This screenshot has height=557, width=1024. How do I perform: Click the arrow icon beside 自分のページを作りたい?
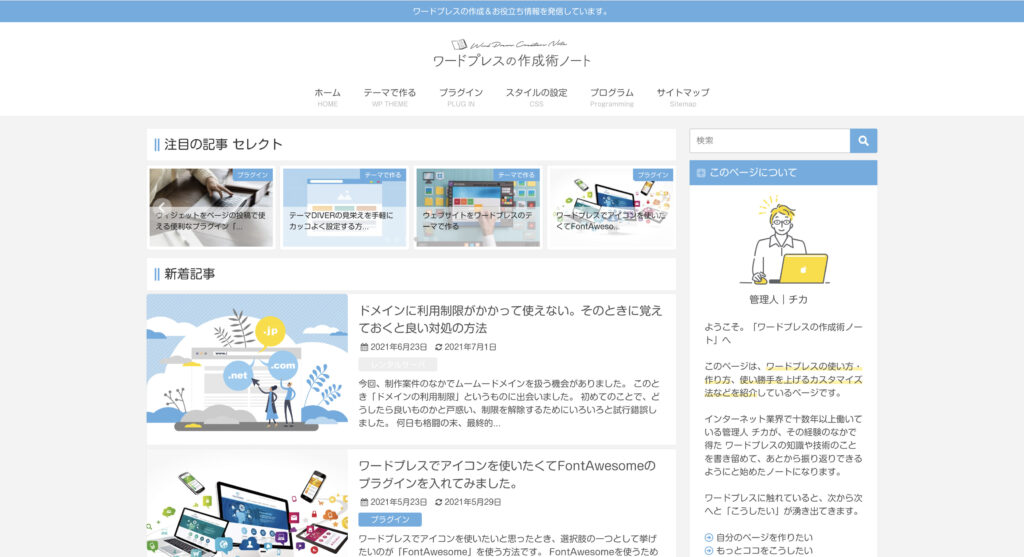[x=708, y=537]
